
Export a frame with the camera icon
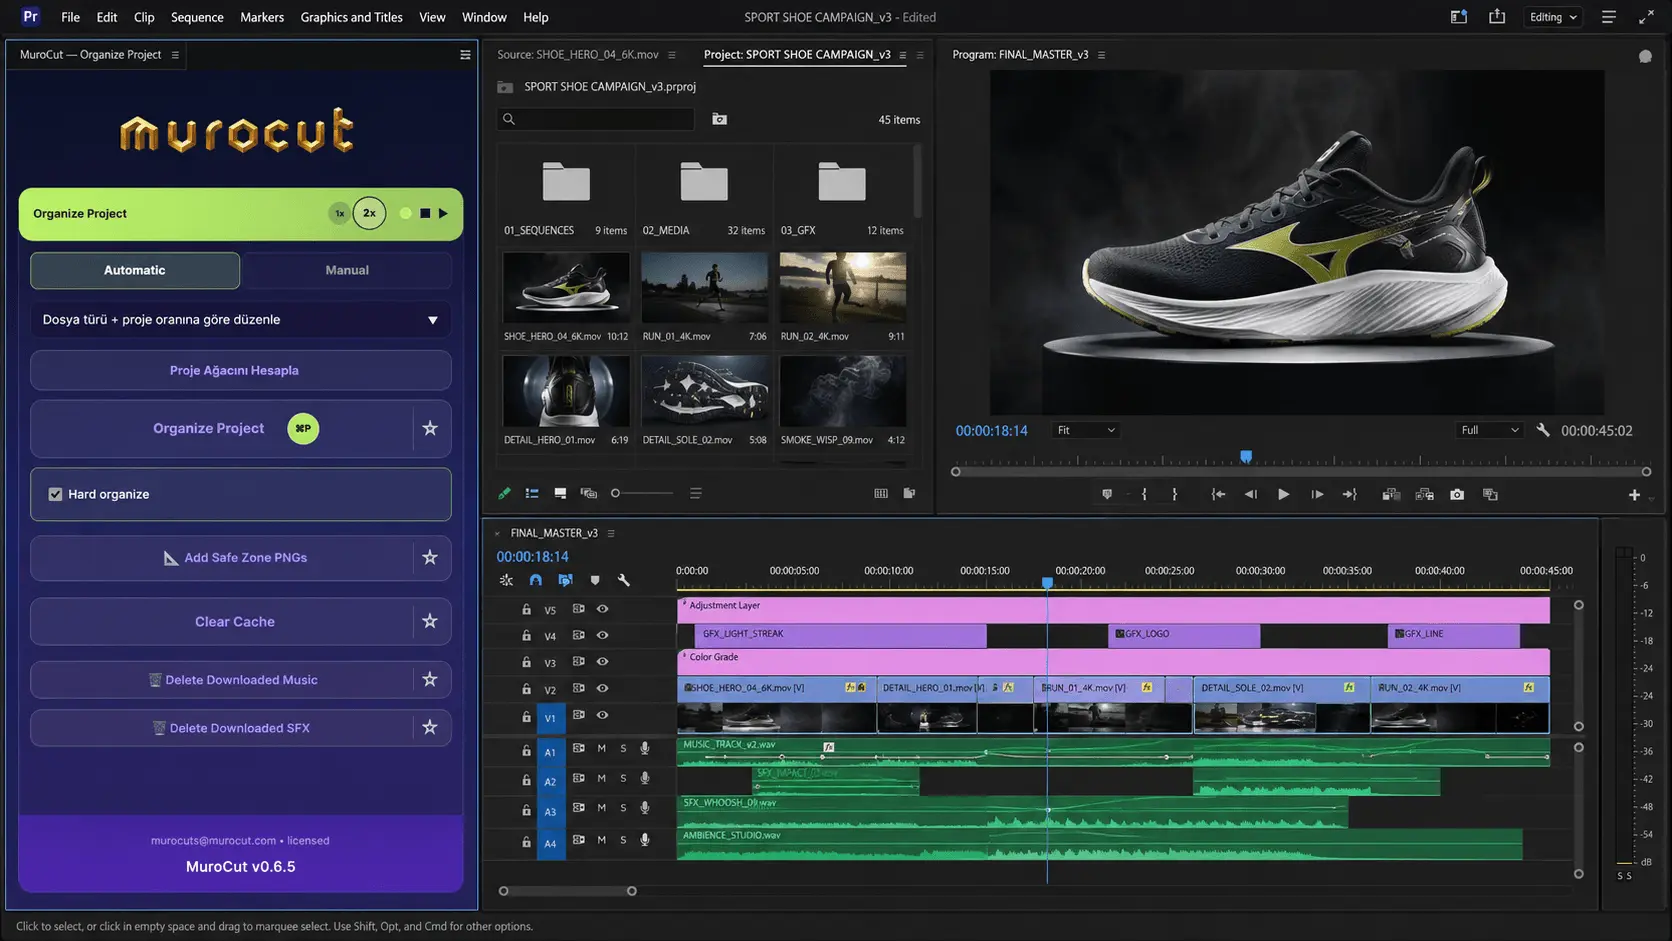point(1457,494)
